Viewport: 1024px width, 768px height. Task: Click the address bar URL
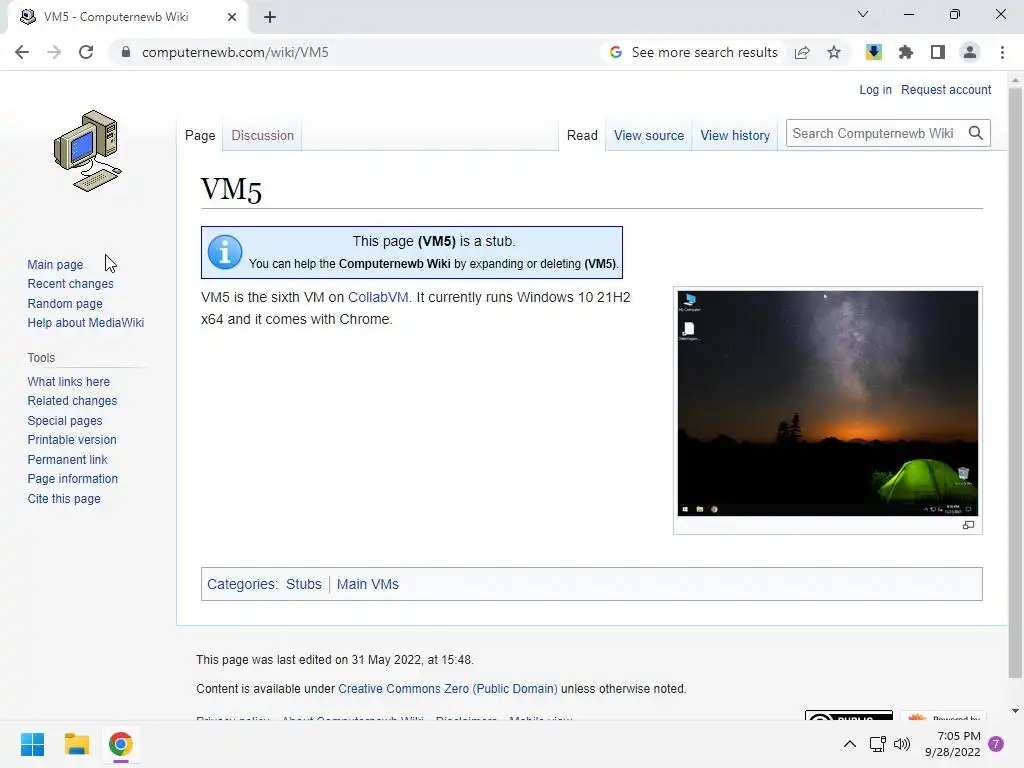point(235,52)
